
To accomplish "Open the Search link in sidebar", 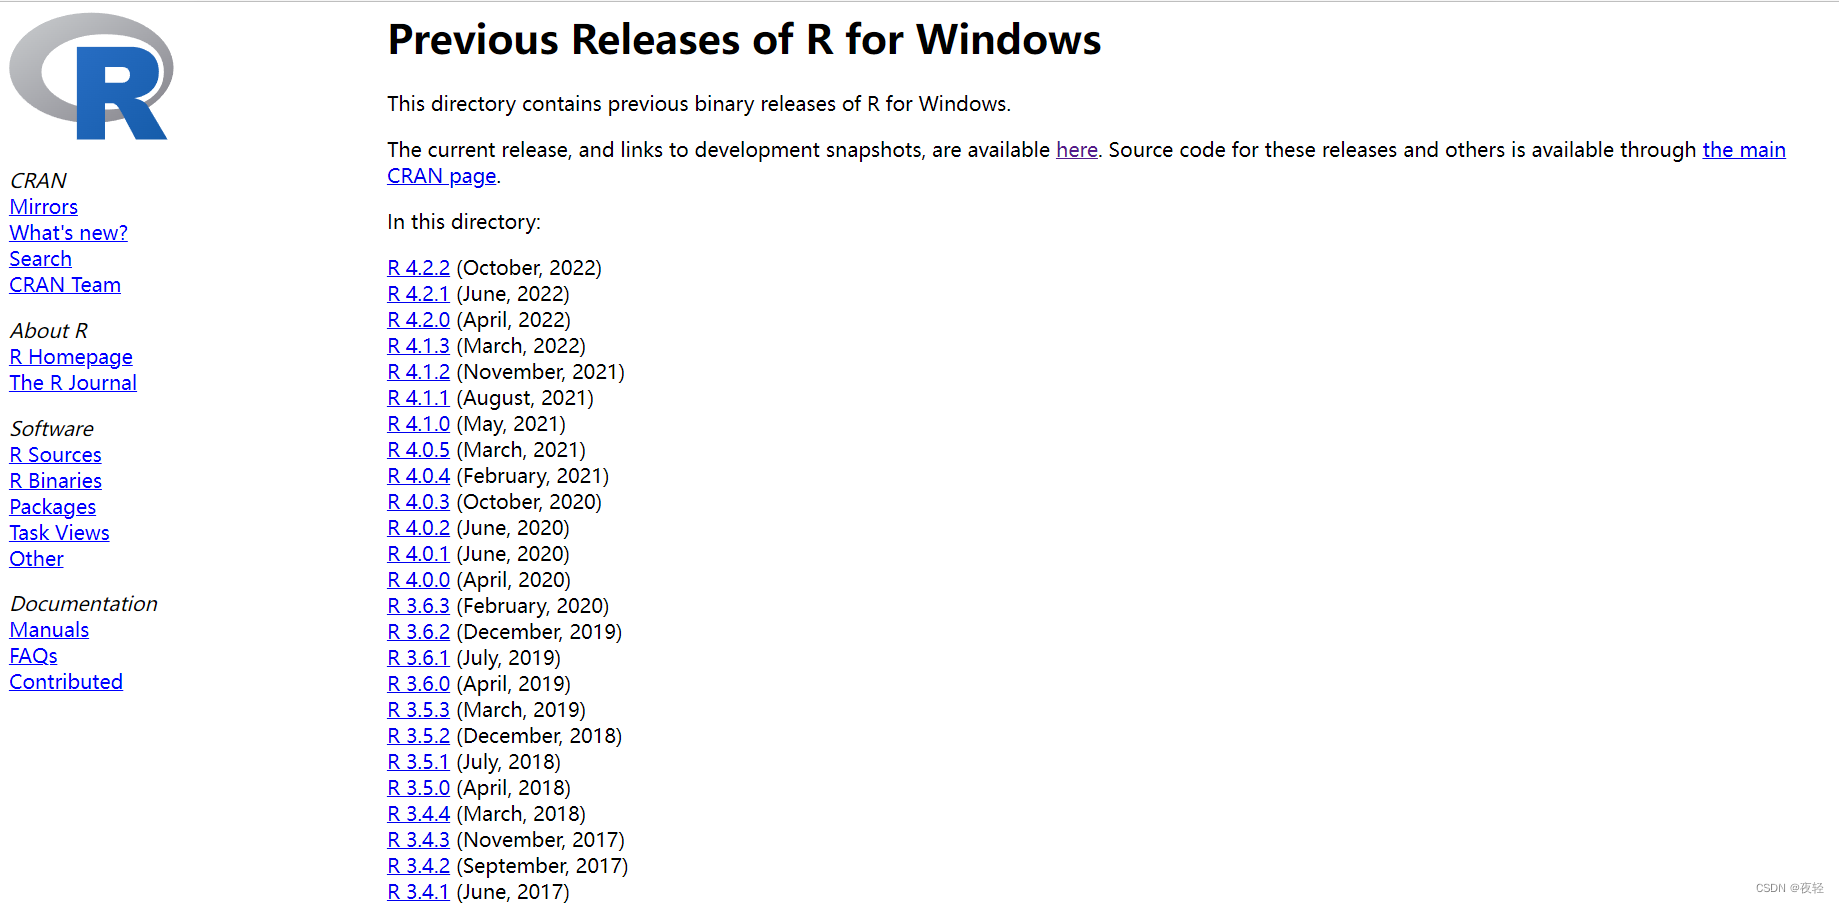I will 41,259.
